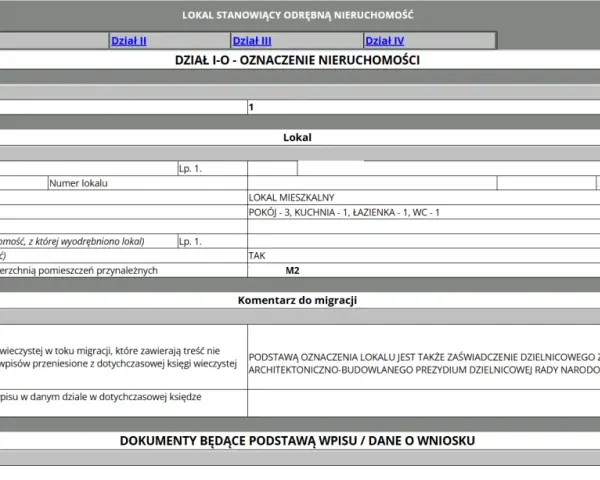This screenshot has height=480, width=600.
Task: Click the M2 unit cell
Action: point(424,270)
